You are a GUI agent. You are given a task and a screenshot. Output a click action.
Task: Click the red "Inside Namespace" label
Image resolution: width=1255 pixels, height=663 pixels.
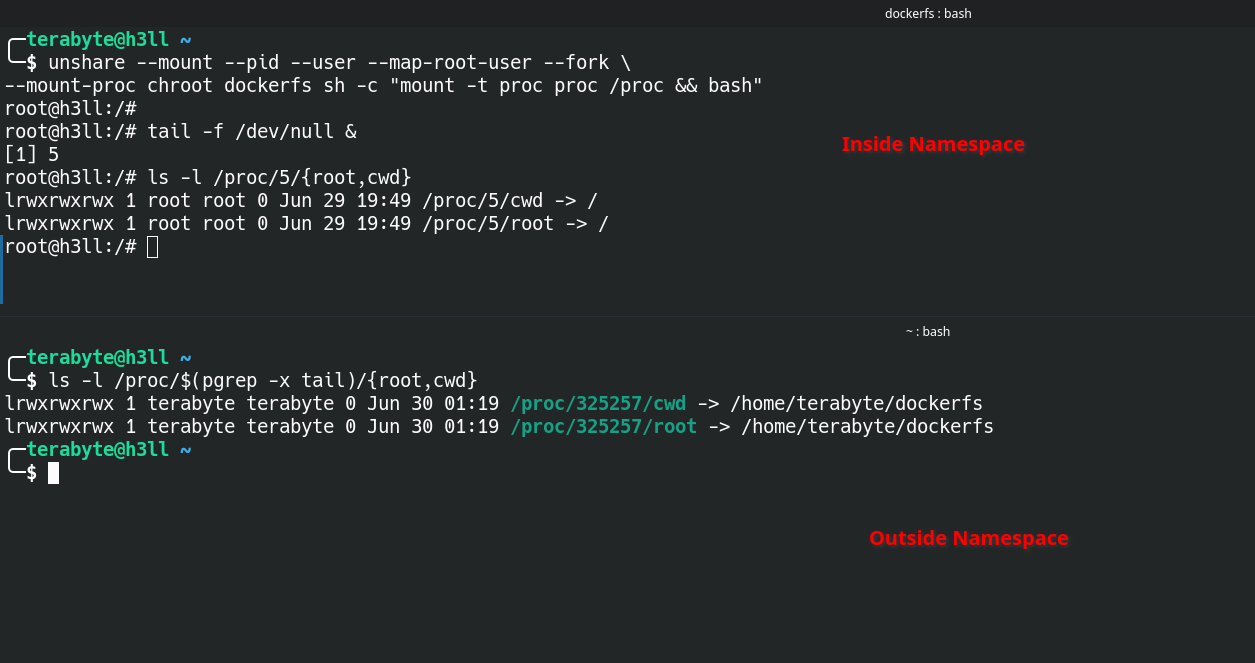point(932,144)
